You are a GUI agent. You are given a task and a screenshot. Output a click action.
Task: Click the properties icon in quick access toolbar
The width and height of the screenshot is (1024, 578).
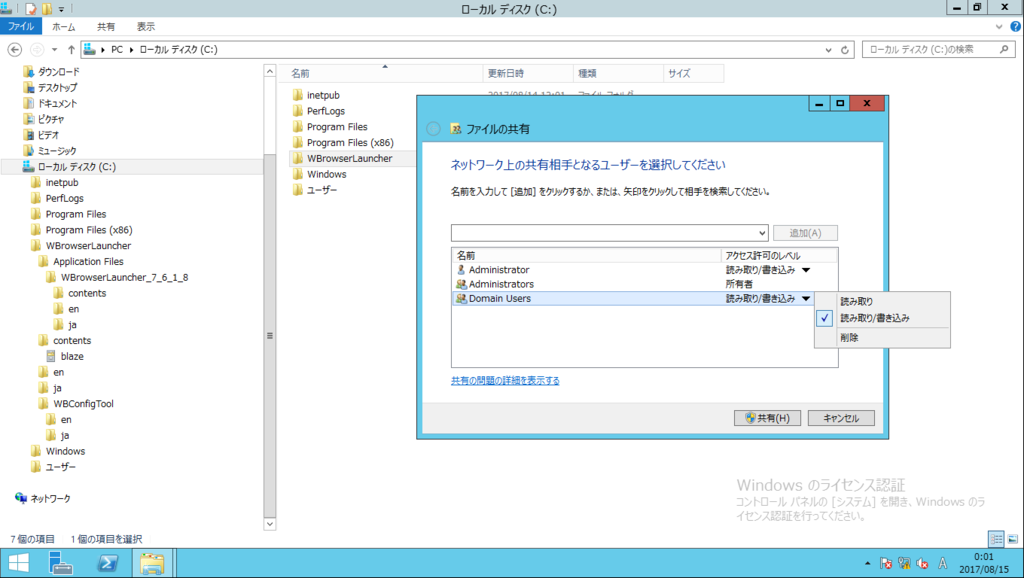pyautogui.click(x=31, y=9)
